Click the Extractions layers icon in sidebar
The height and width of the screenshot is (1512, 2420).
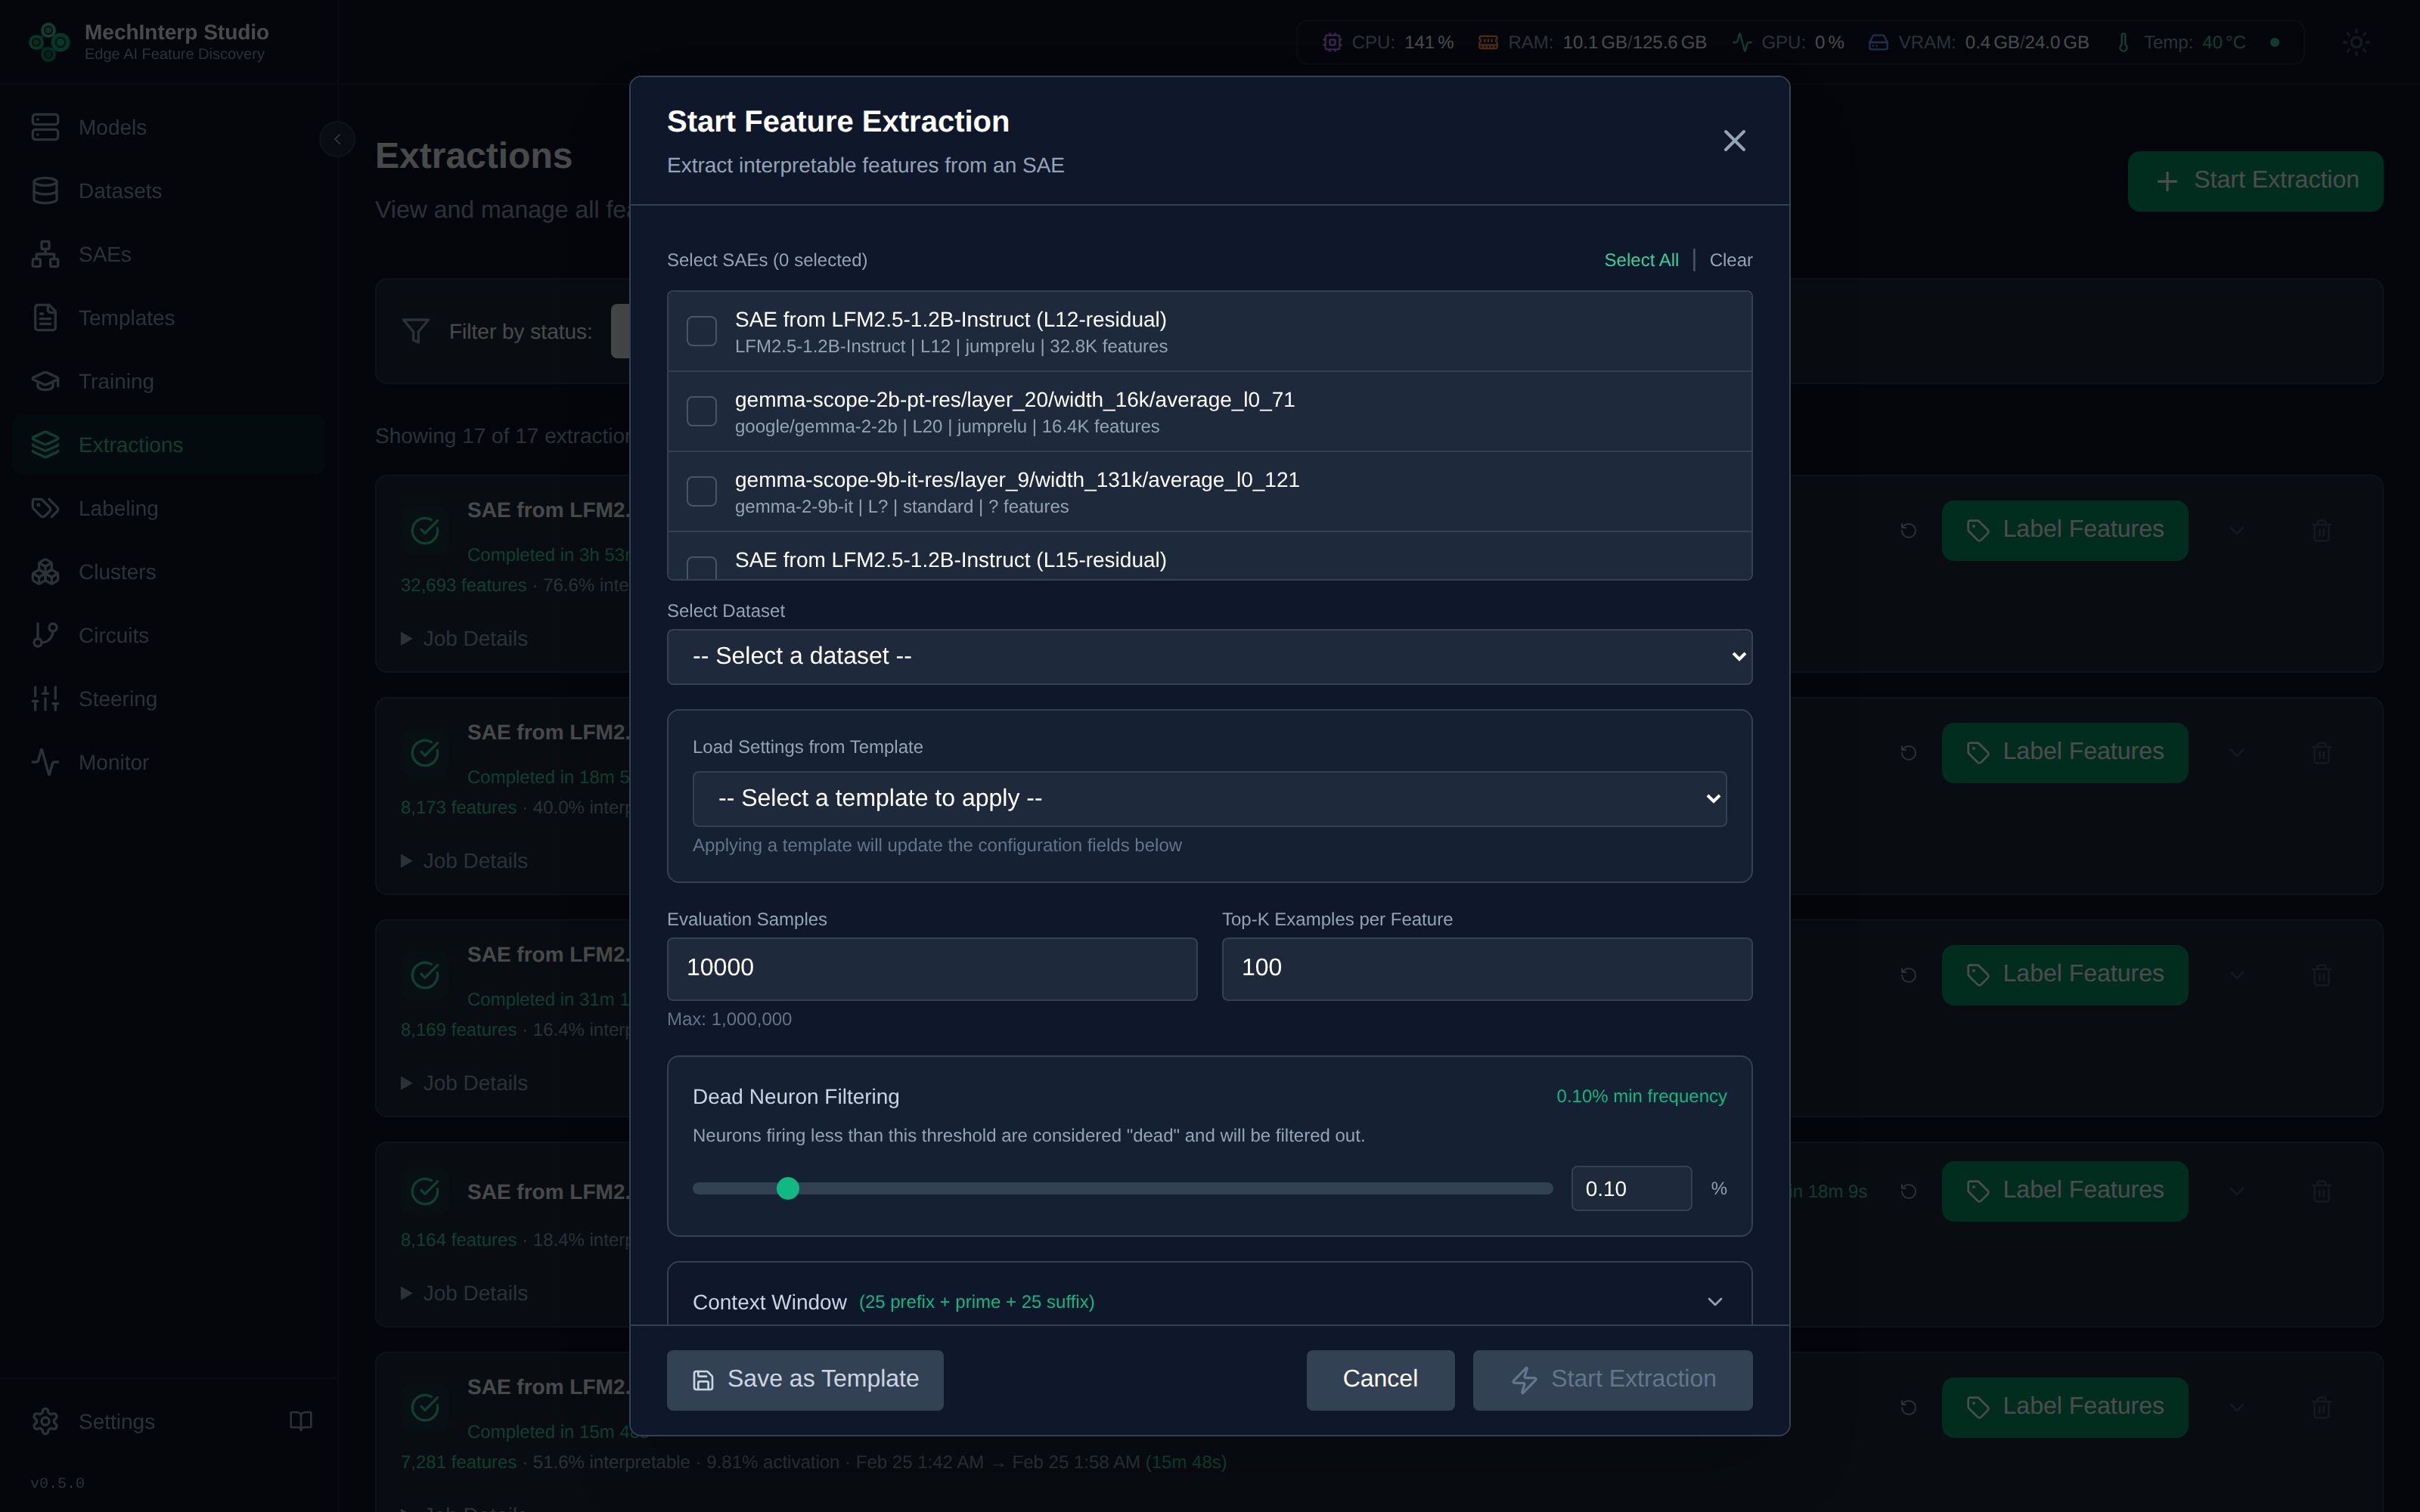pyautogui.click(x=45, y=445)
